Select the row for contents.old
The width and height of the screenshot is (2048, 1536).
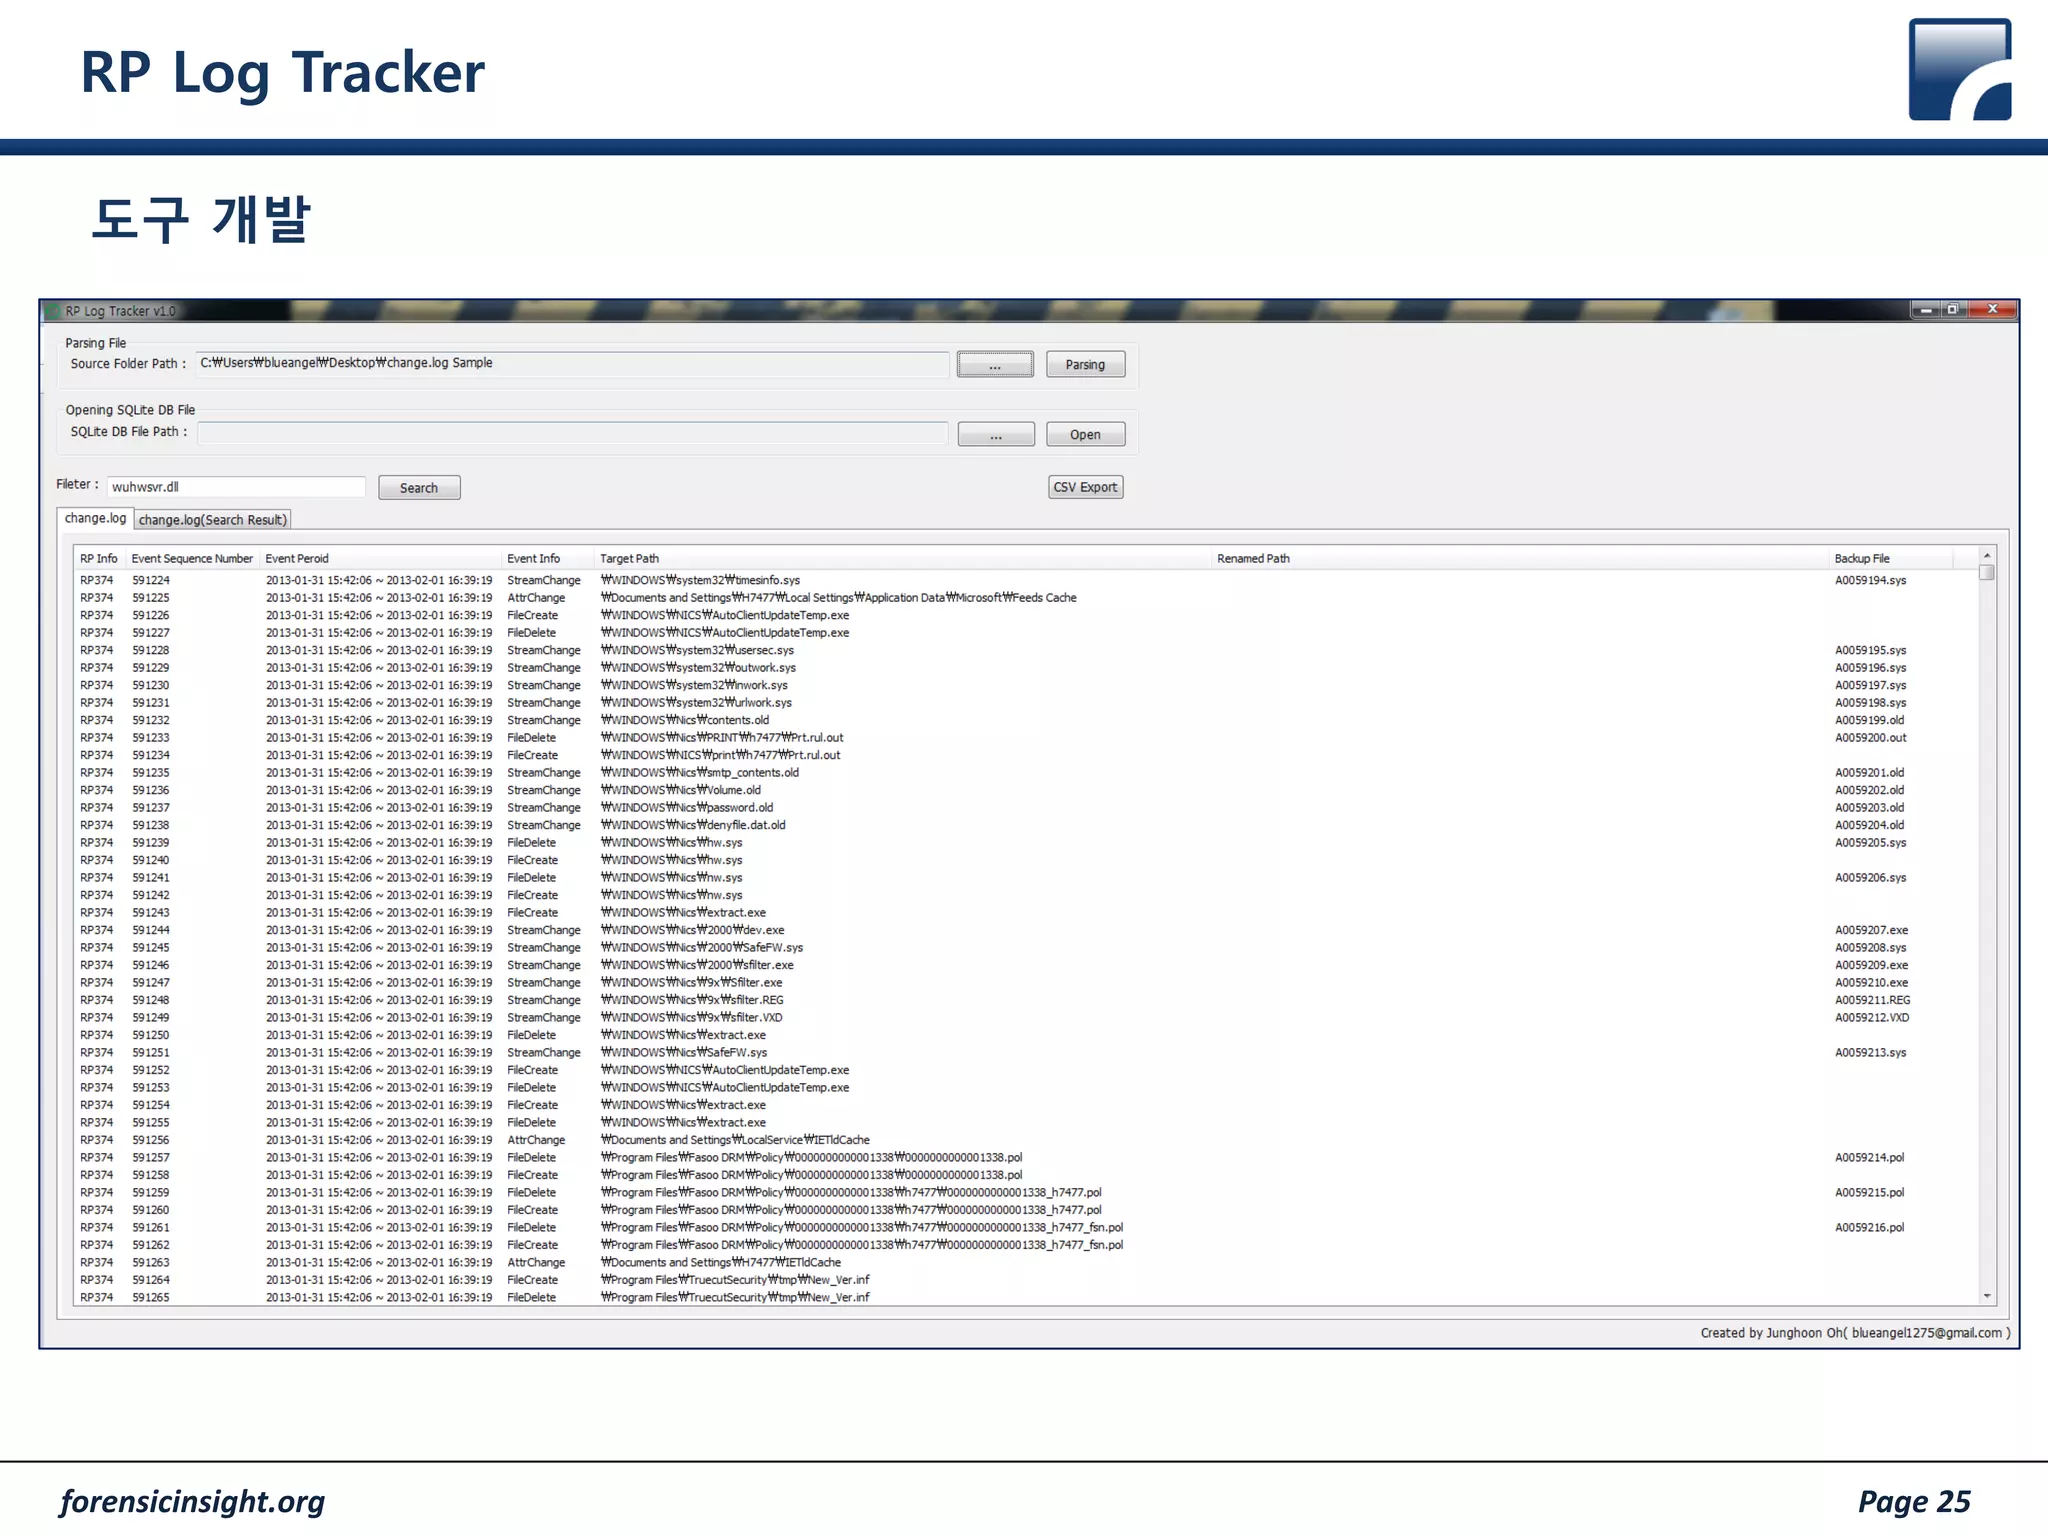pos(1025,720)
